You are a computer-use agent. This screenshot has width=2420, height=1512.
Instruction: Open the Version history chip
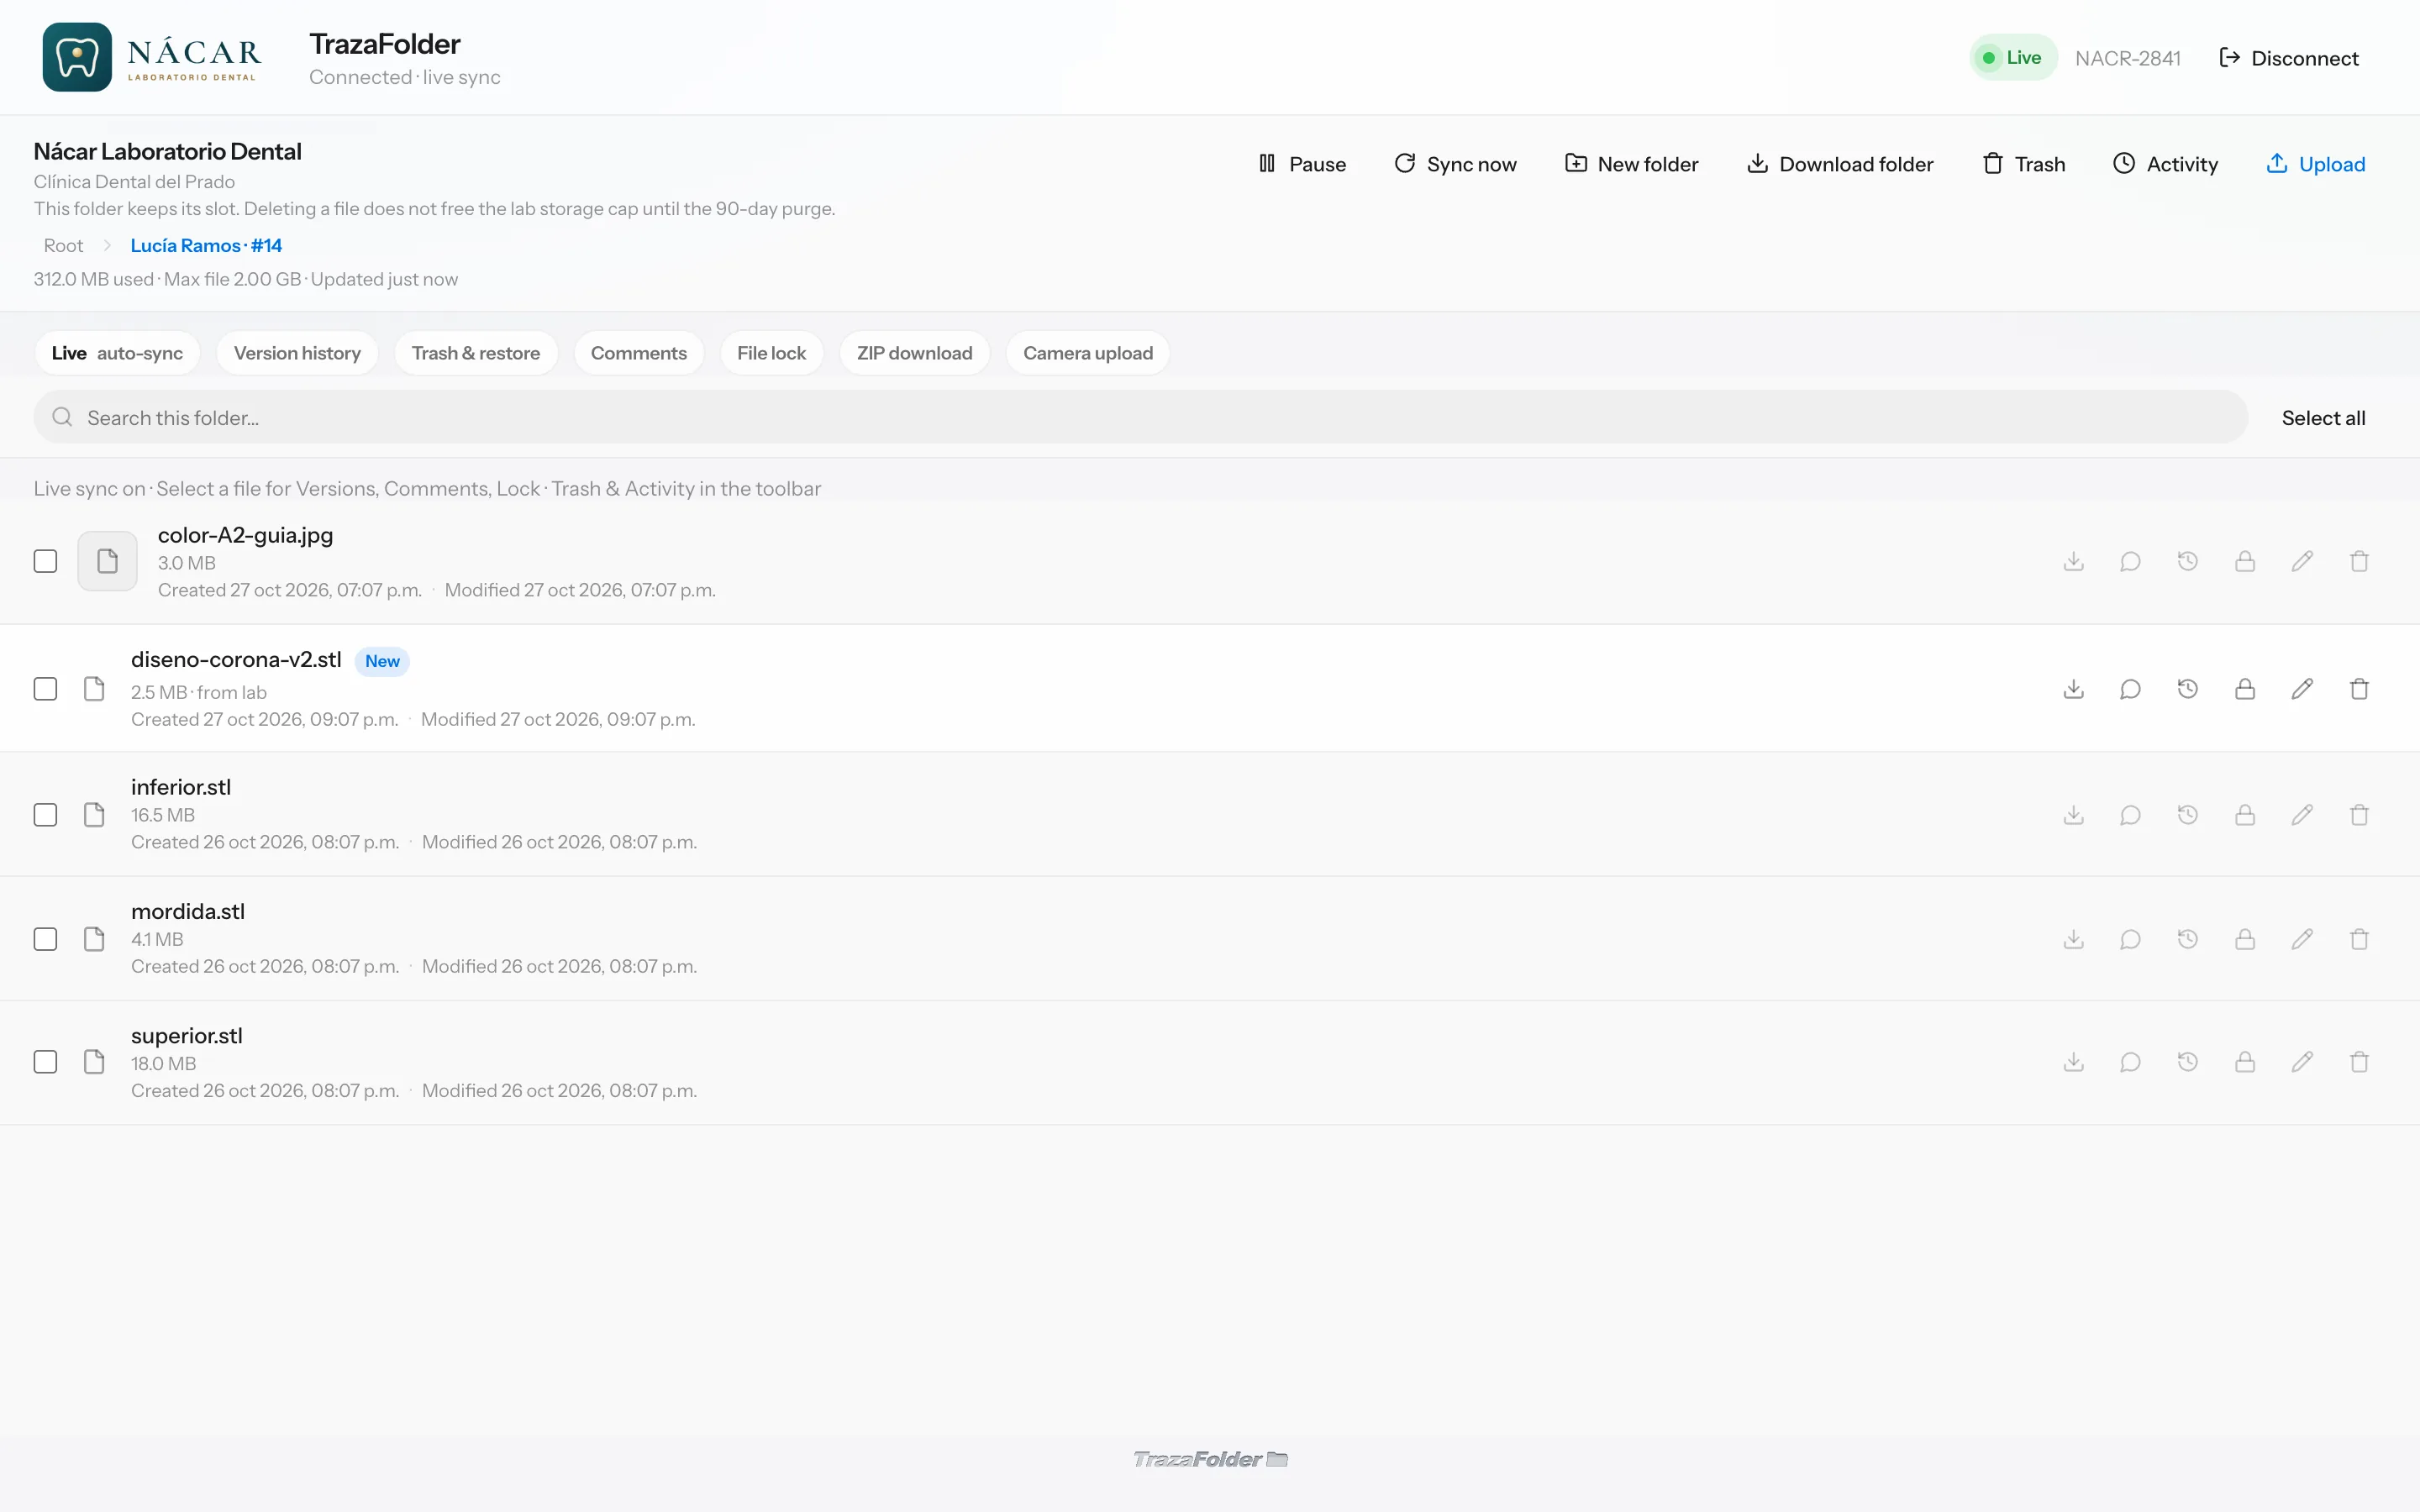[297, 353]
